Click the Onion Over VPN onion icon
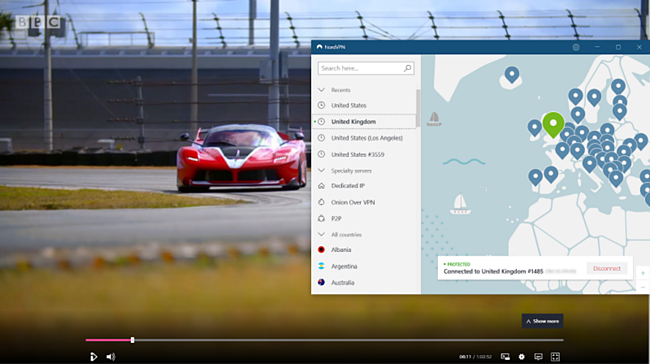Screen dimensions: 650x364 (321, 202)
